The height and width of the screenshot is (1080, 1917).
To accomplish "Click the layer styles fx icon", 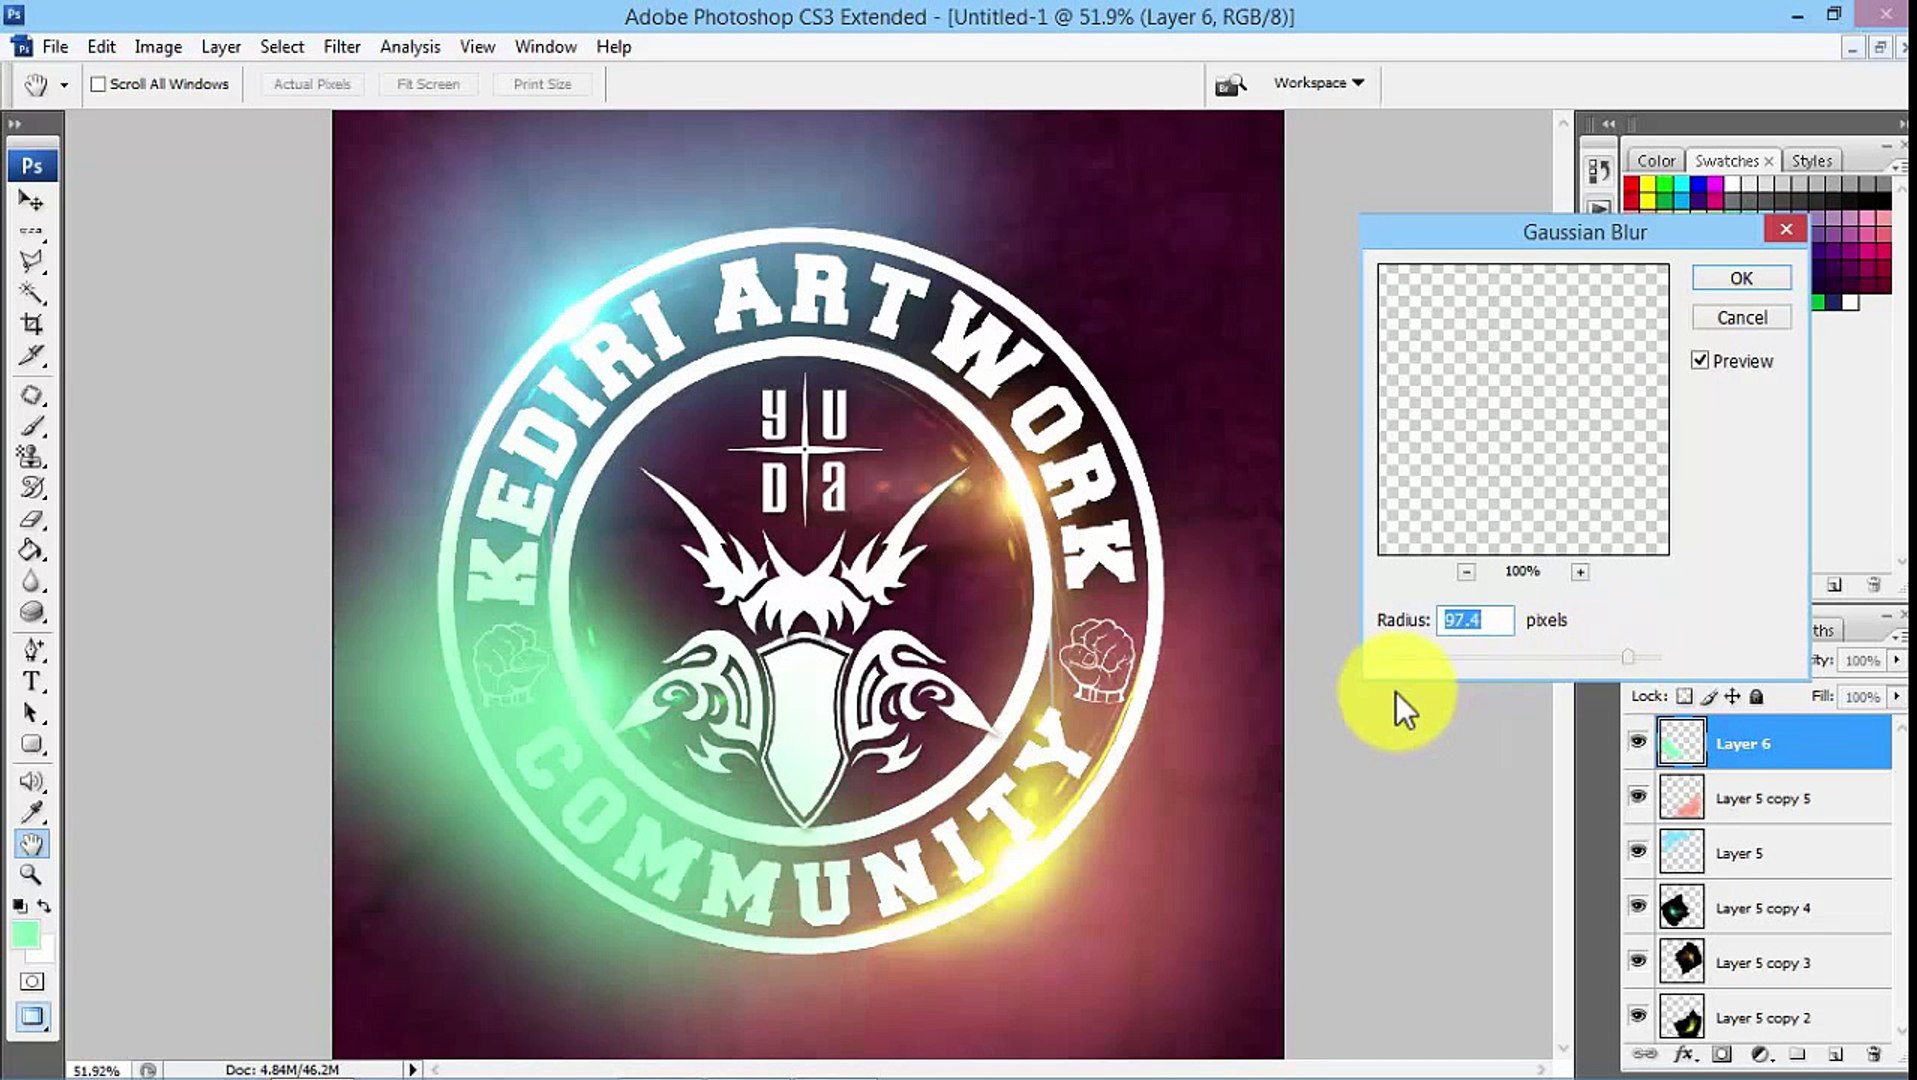I will pos(1684,1054).
